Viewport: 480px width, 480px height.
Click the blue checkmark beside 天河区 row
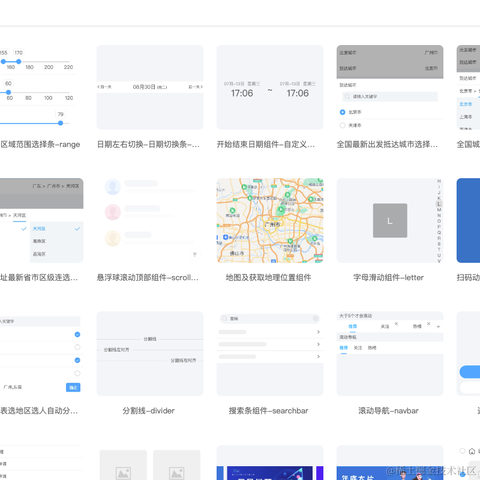(77, 229)
